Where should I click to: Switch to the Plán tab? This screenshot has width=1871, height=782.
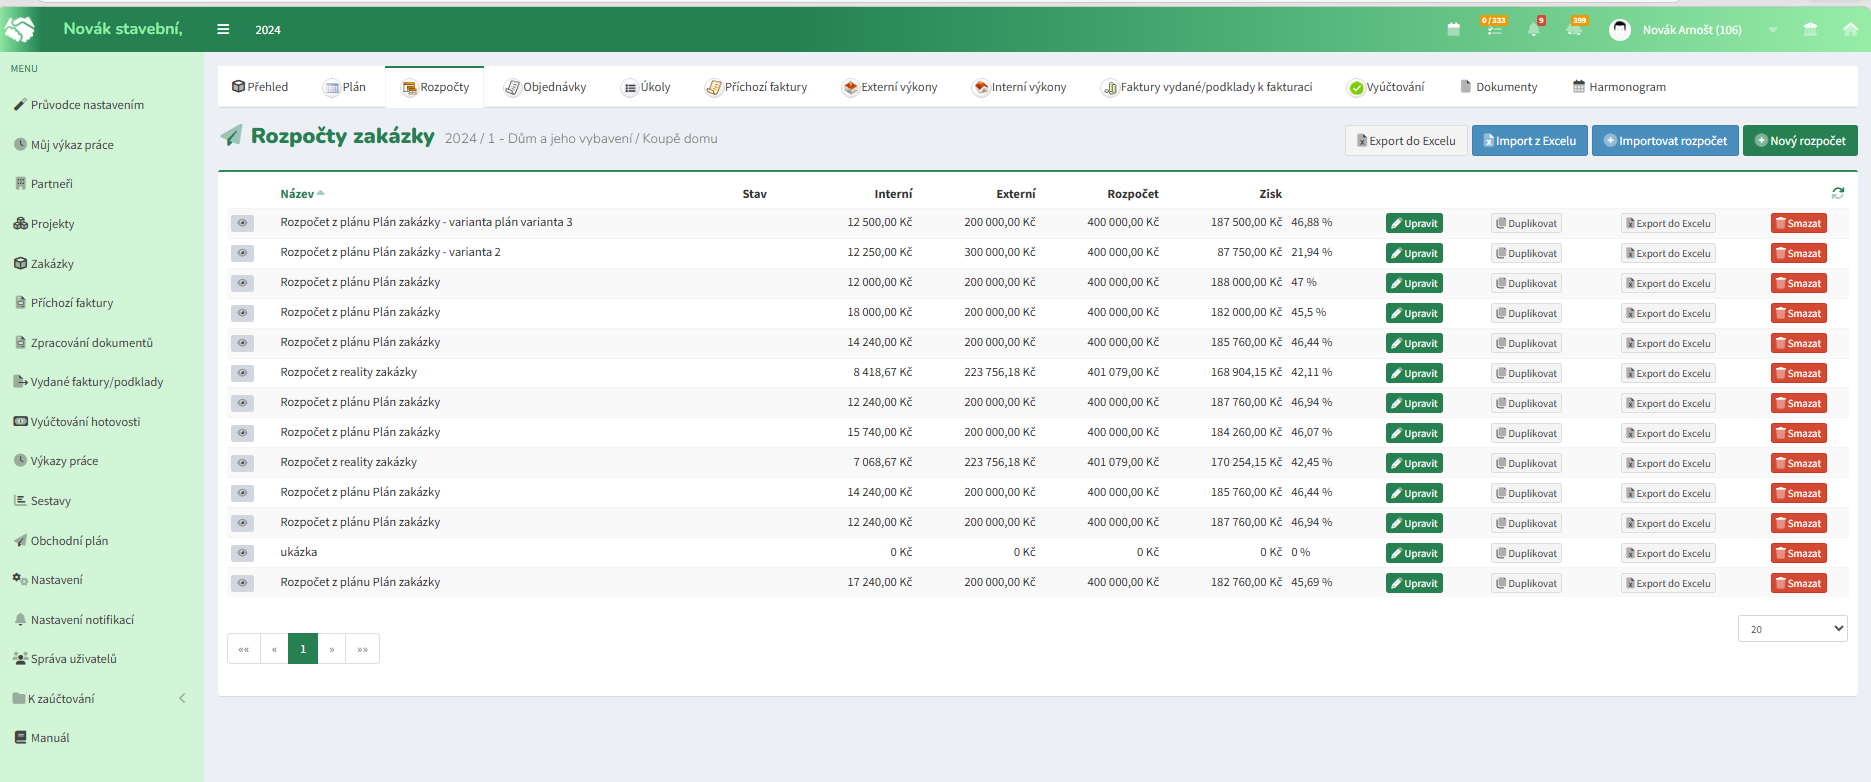tap(344, 87)
